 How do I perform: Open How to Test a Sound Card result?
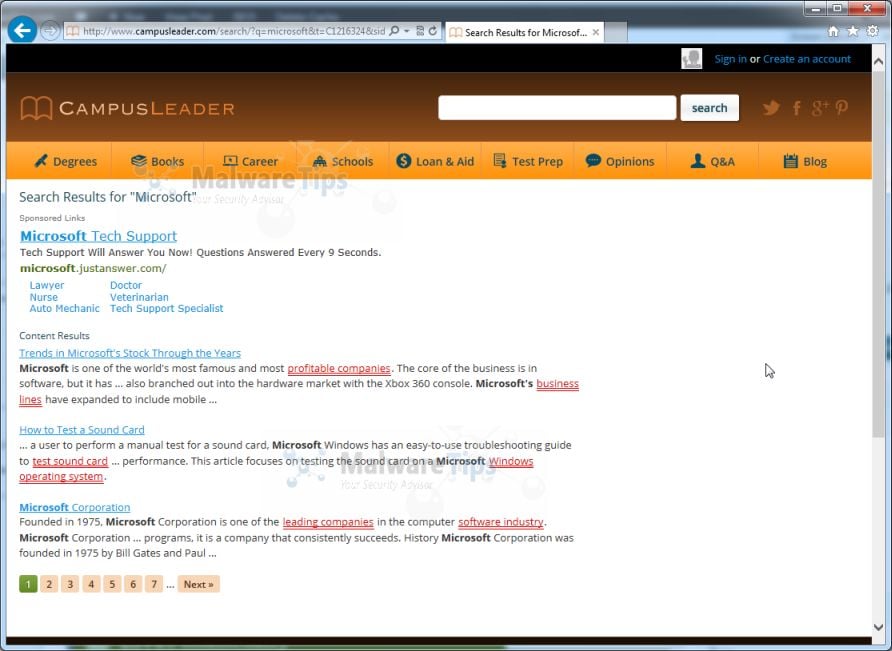coord(82,430)
